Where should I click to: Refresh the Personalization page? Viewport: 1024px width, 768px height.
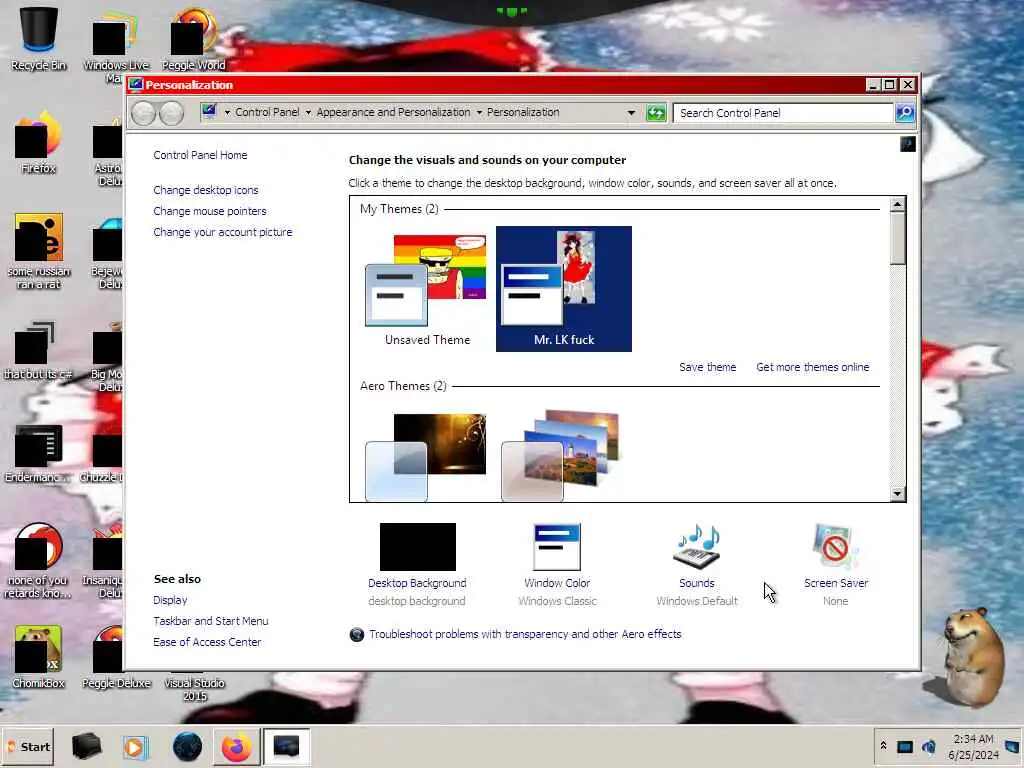[656, 113]
